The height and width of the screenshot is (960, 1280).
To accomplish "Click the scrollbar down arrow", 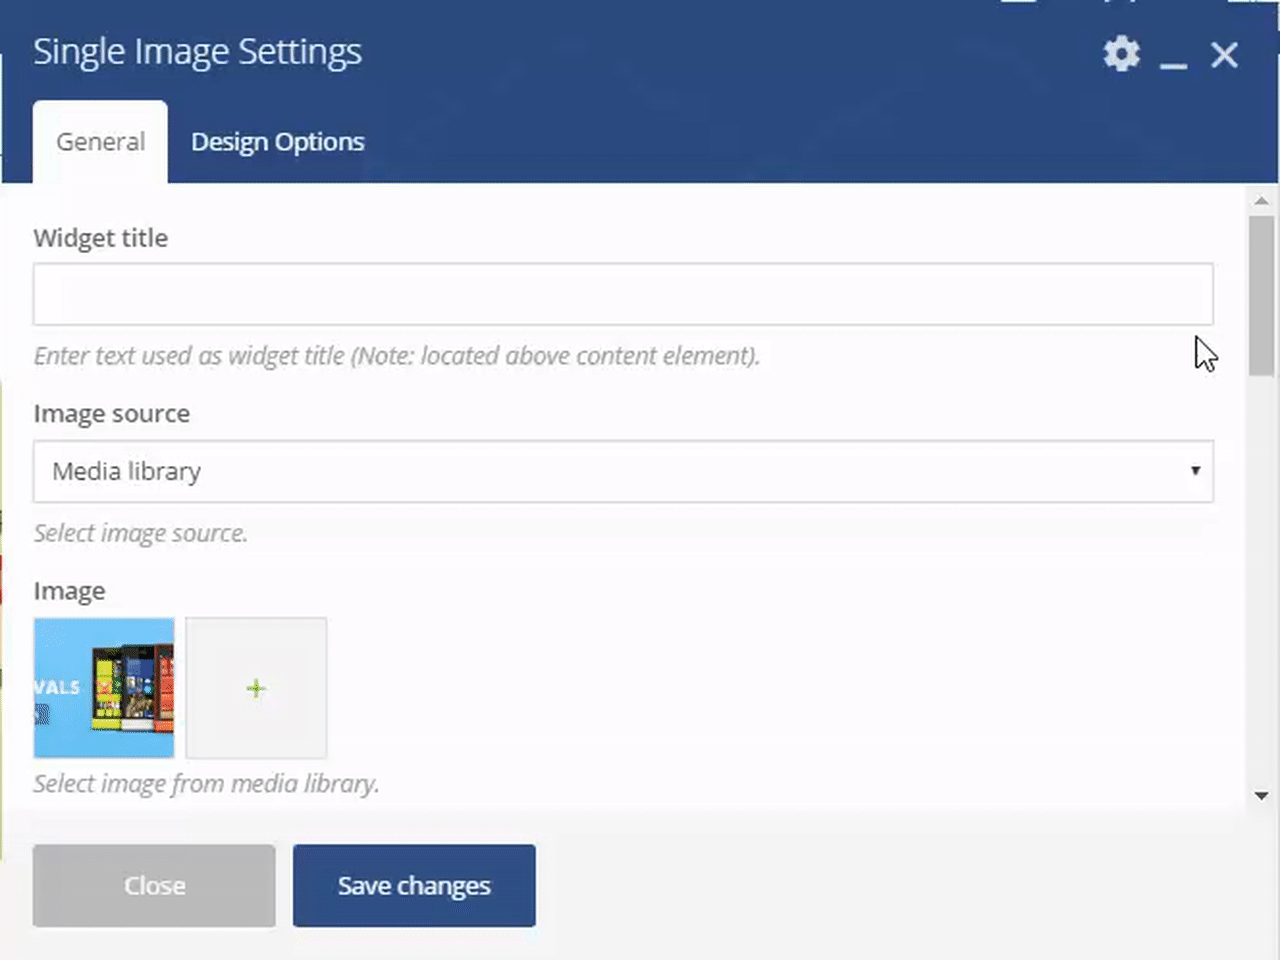I will [1261, 796].
